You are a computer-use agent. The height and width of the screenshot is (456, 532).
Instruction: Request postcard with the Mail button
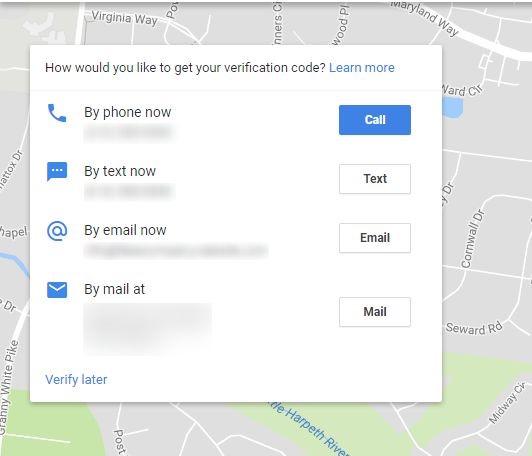[x=375, y=312]
